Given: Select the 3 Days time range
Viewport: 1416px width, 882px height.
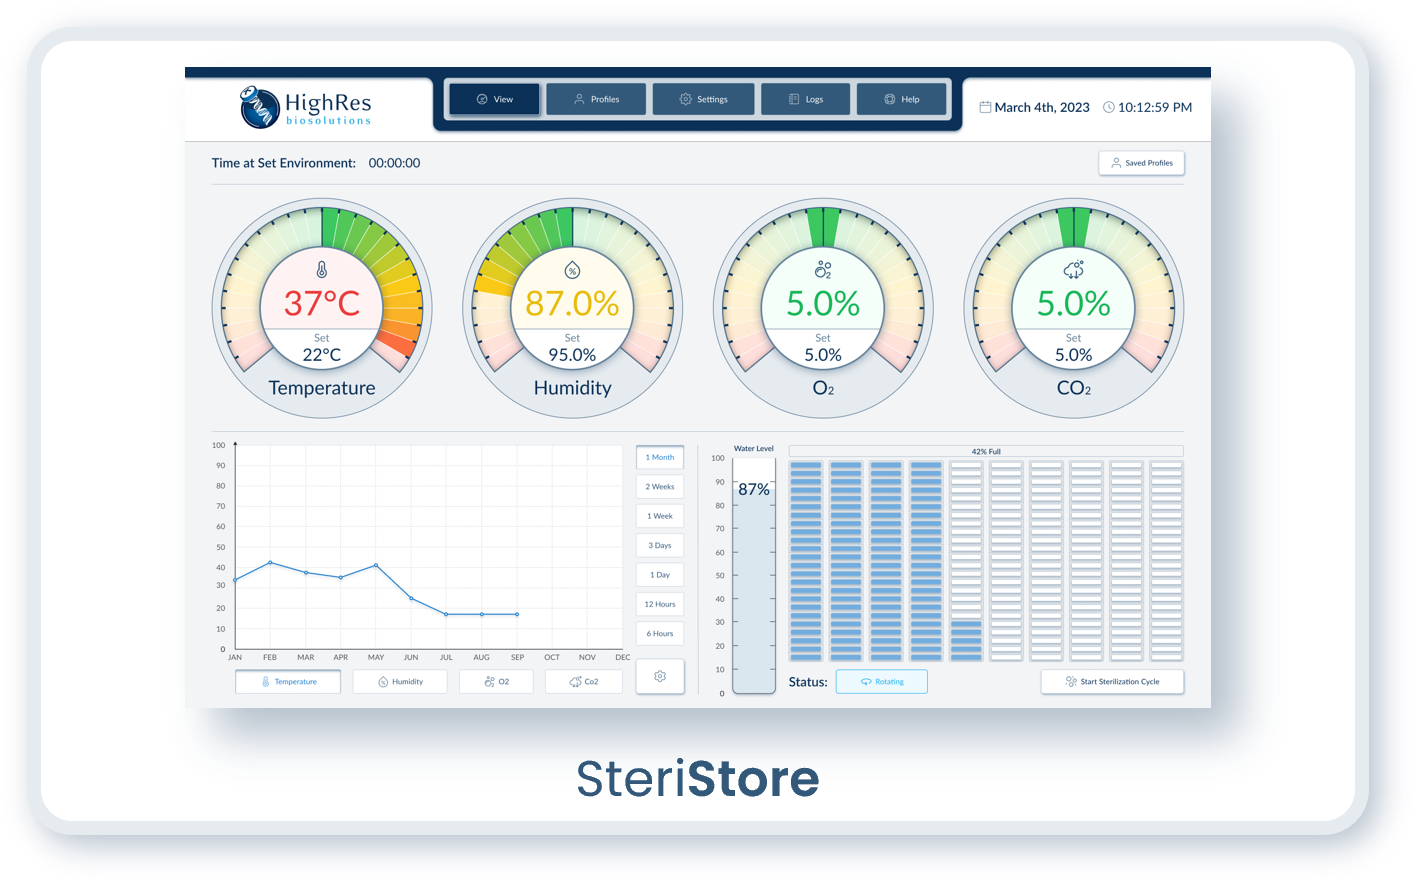Looking at the screenshot, I should [x=660, y=545].
